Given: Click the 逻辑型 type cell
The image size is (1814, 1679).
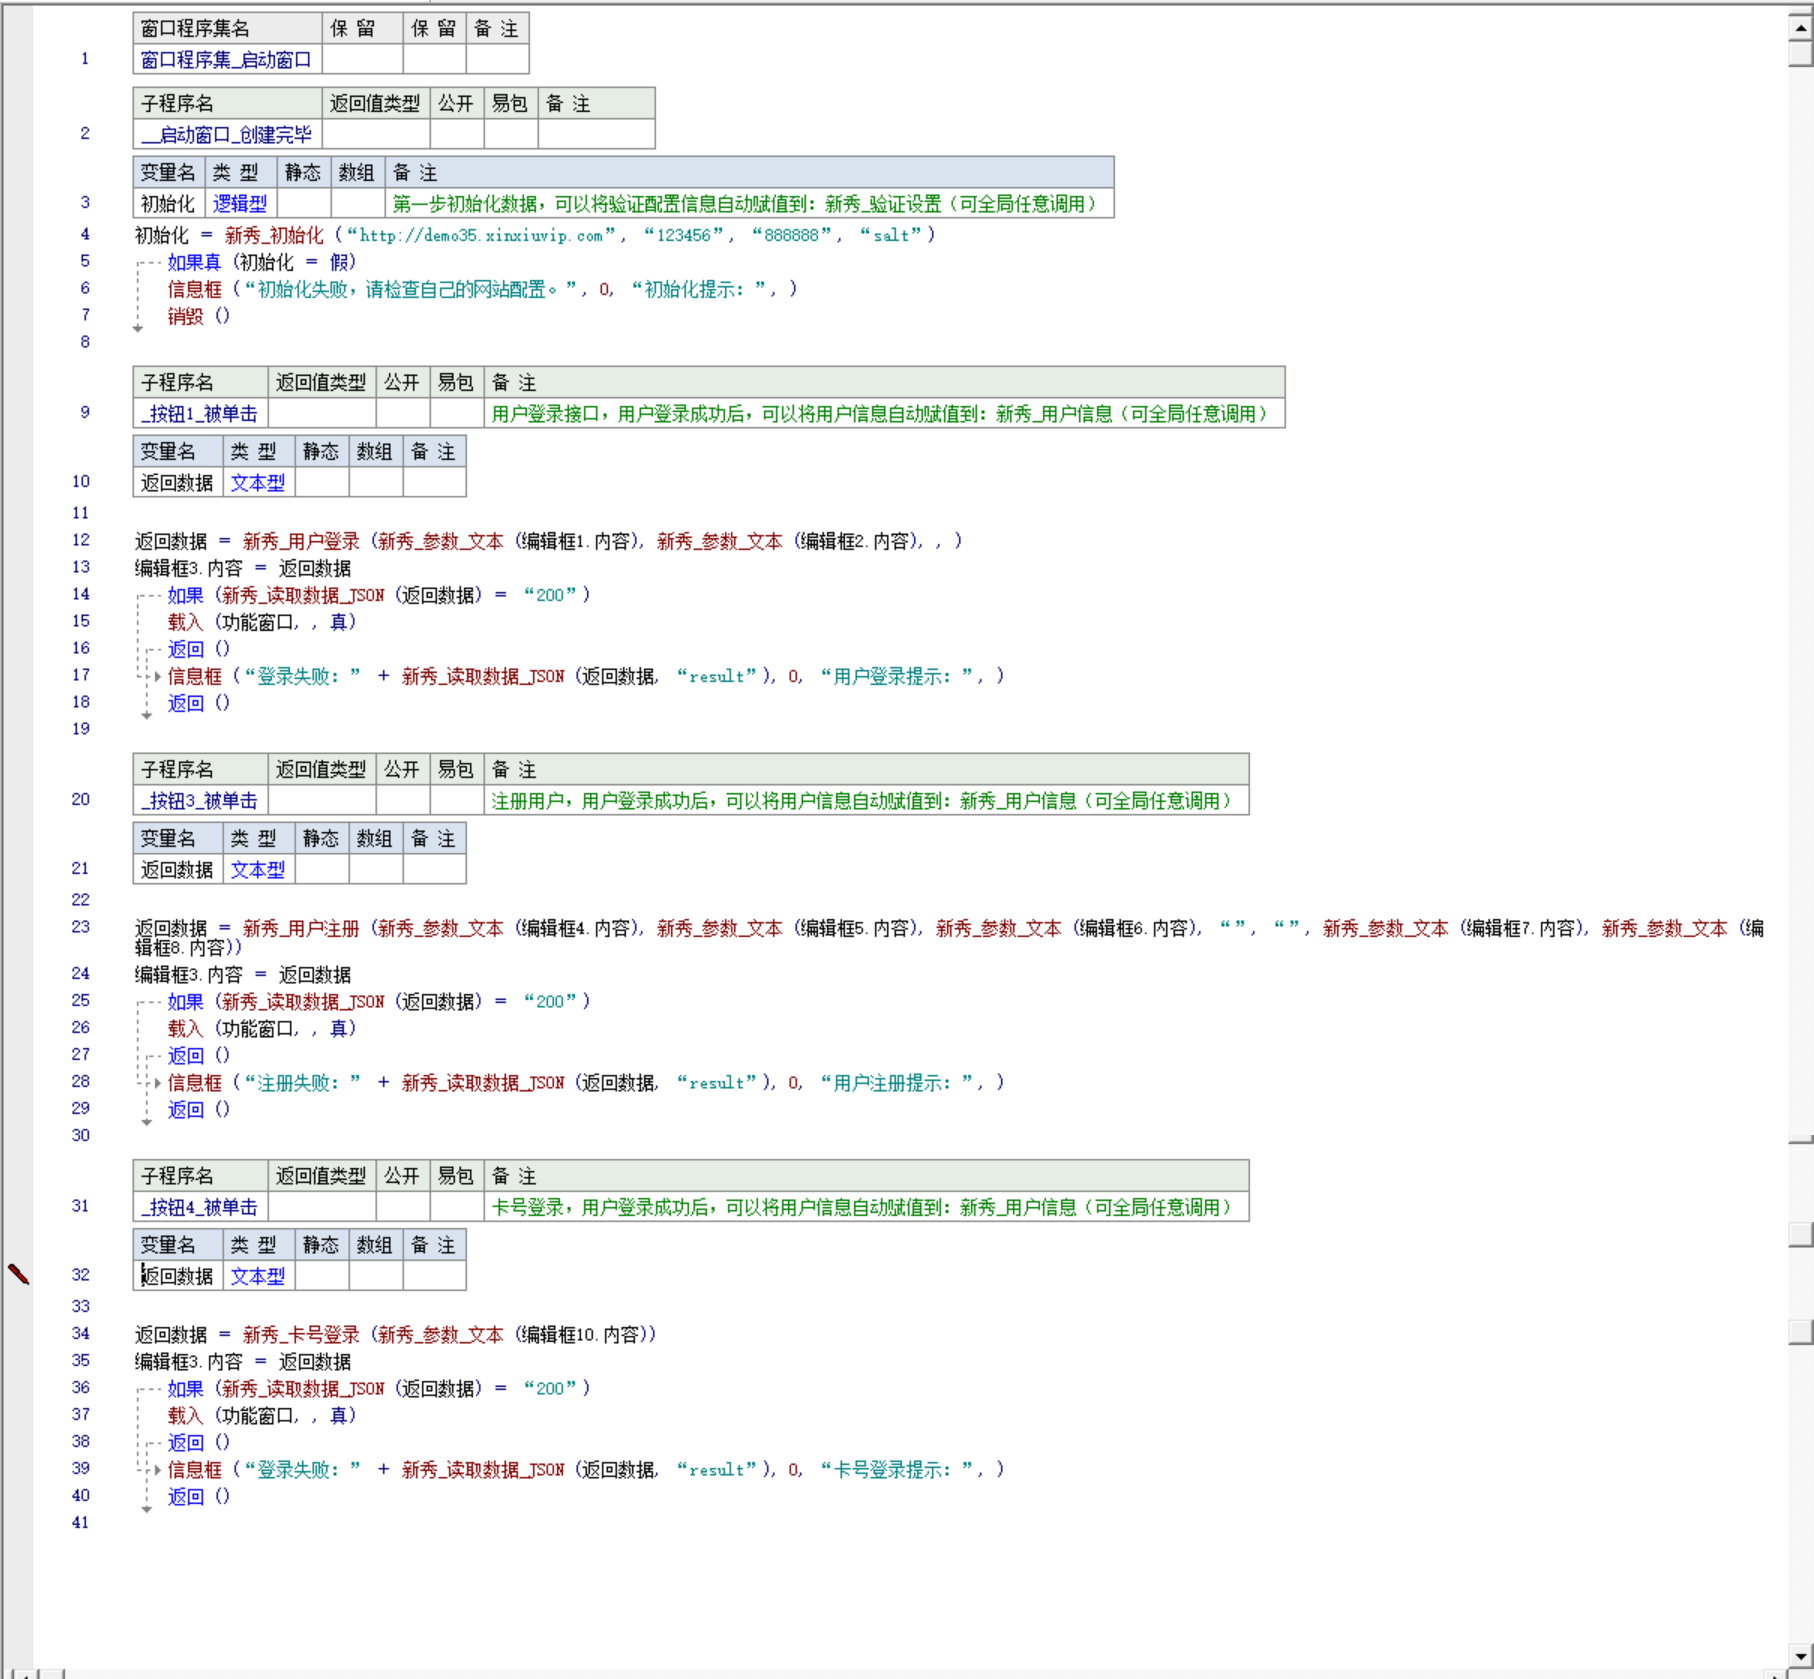Looking at the screenshot, I should click(x=240, y=204).
